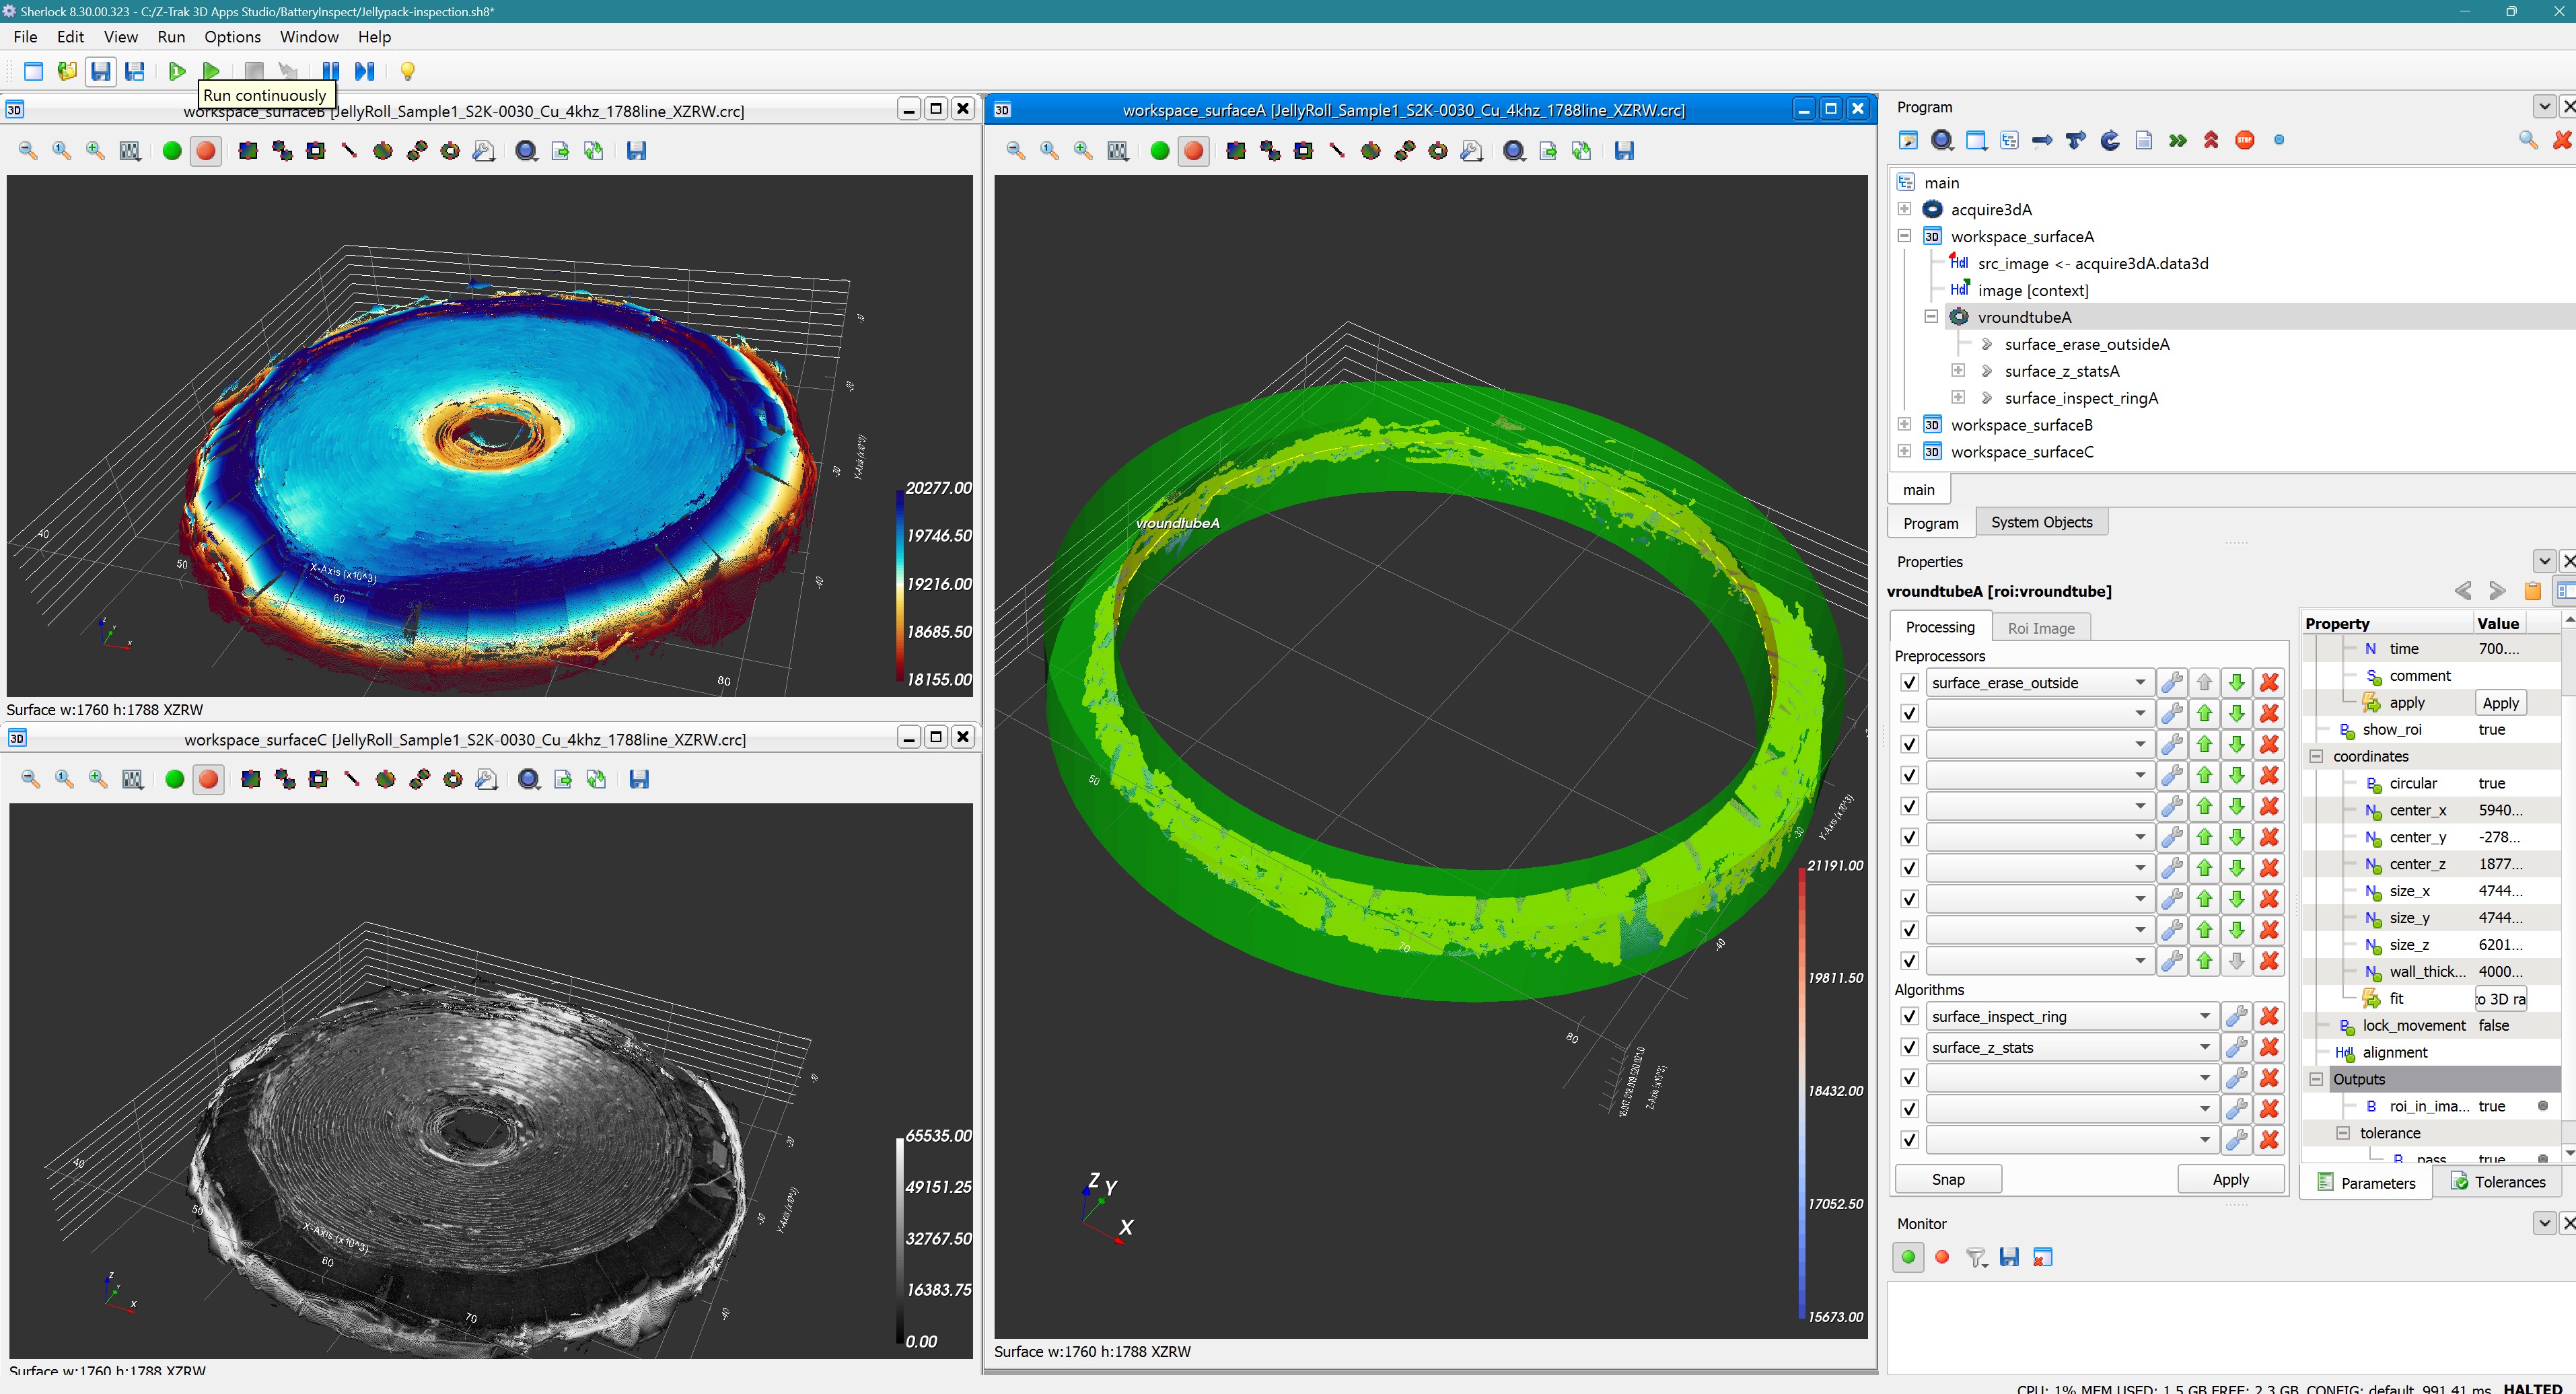Click the red circle icon in surfaceC toolbar
Image resolution: width=2576 pixels, height=1394 pixels.
click(x=208, y=779)
